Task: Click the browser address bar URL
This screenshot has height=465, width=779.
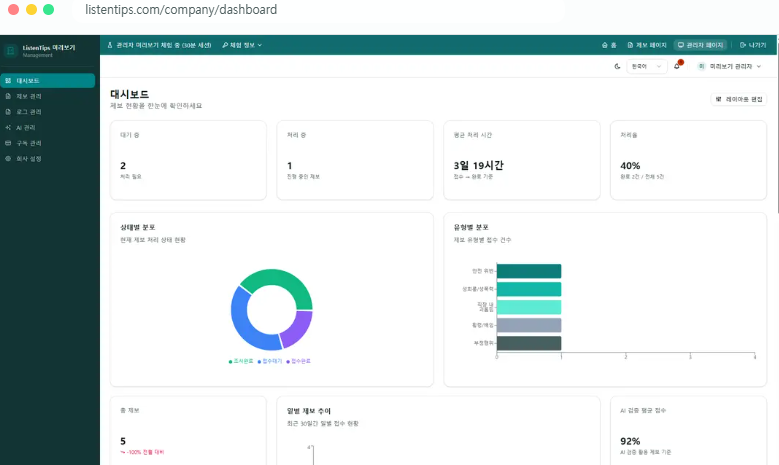Action: tap(181, 9)
